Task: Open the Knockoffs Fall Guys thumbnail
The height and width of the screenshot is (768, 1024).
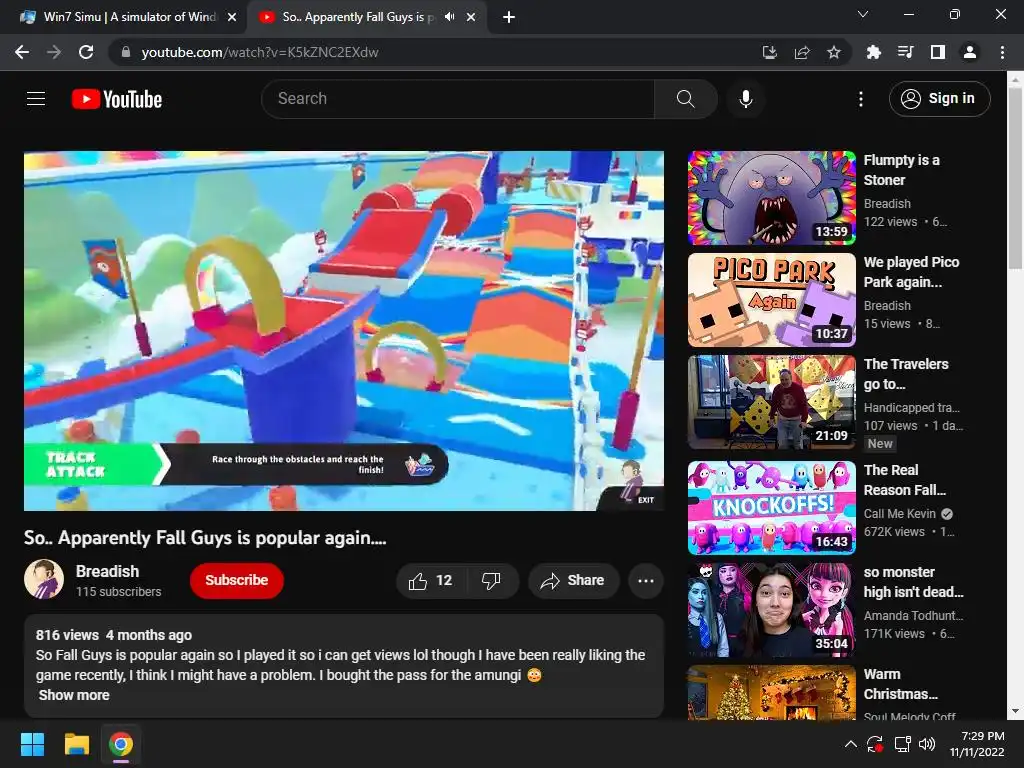Action: click(x=771, y=507)
